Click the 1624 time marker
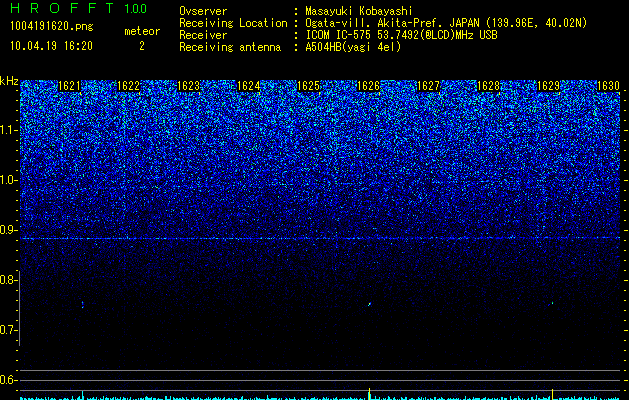This screenshot has height=400, width=629. point(248,86)
